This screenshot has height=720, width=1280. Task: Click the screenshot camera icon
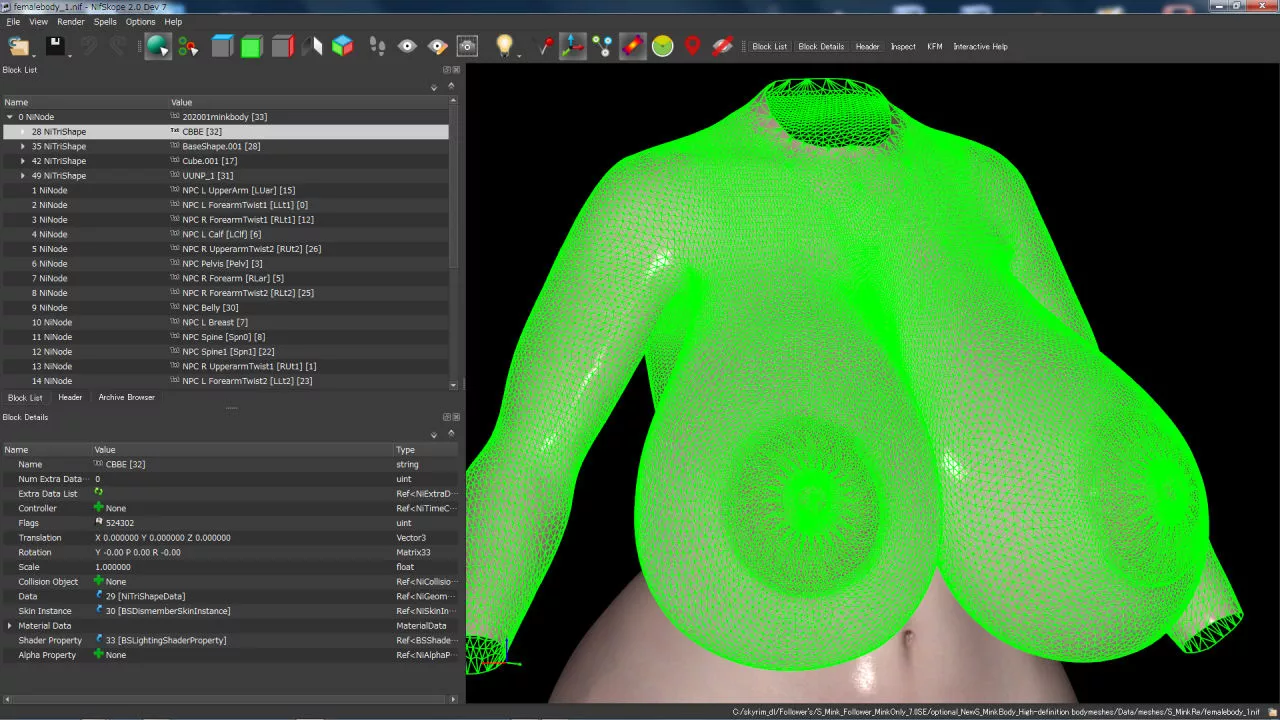click(467, 46)
